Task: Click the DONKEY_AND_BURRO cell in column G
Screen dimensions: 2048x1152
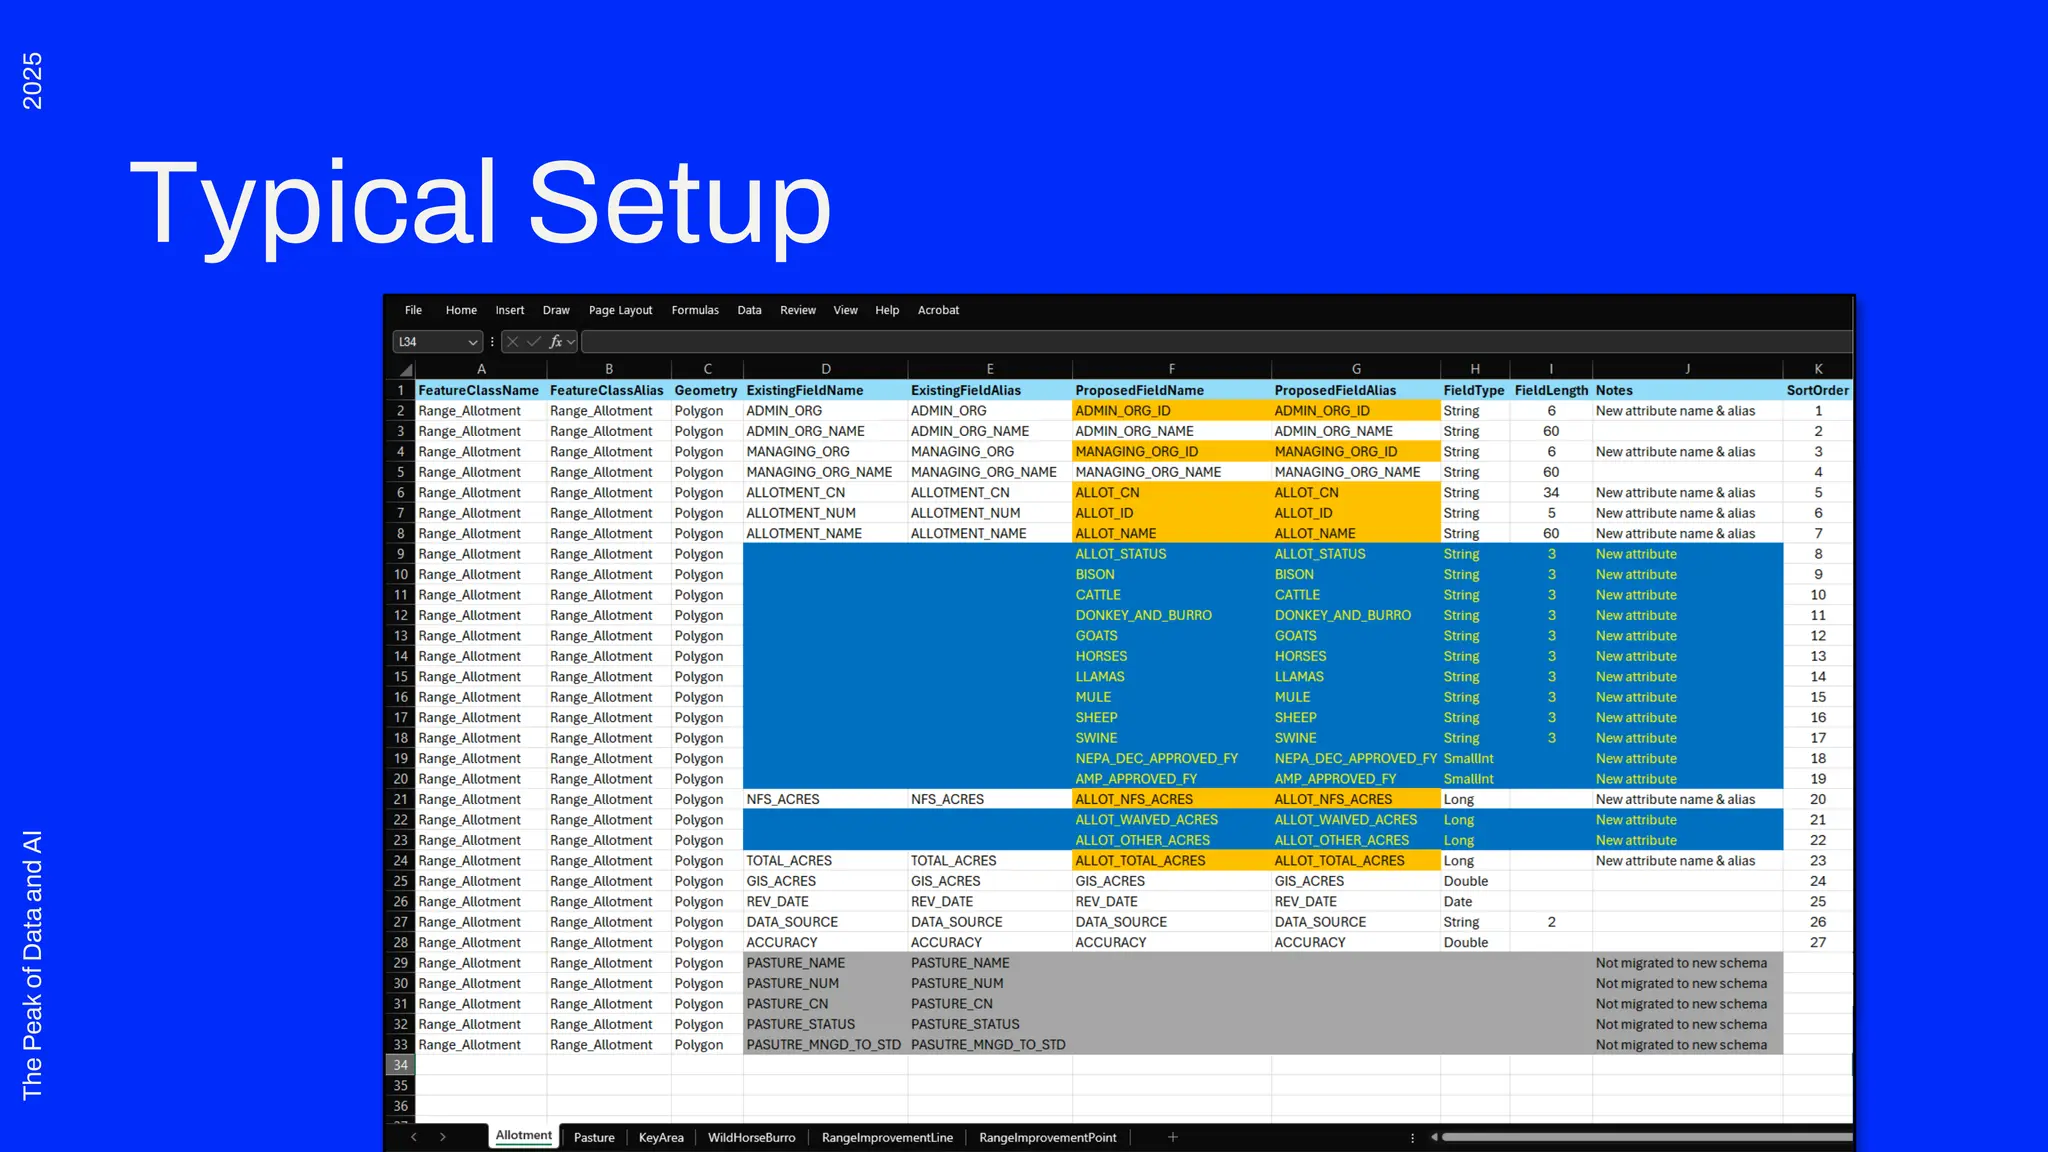Action: [1355, 615]
